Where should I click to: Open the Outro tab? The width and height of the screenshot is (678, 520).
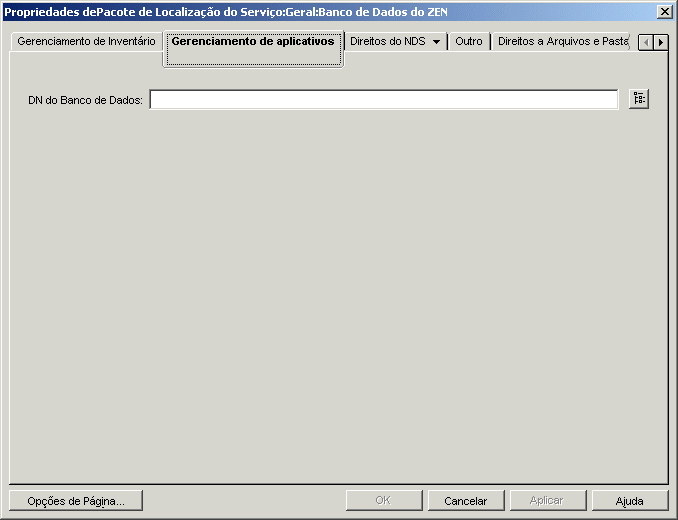click(469, 41)
